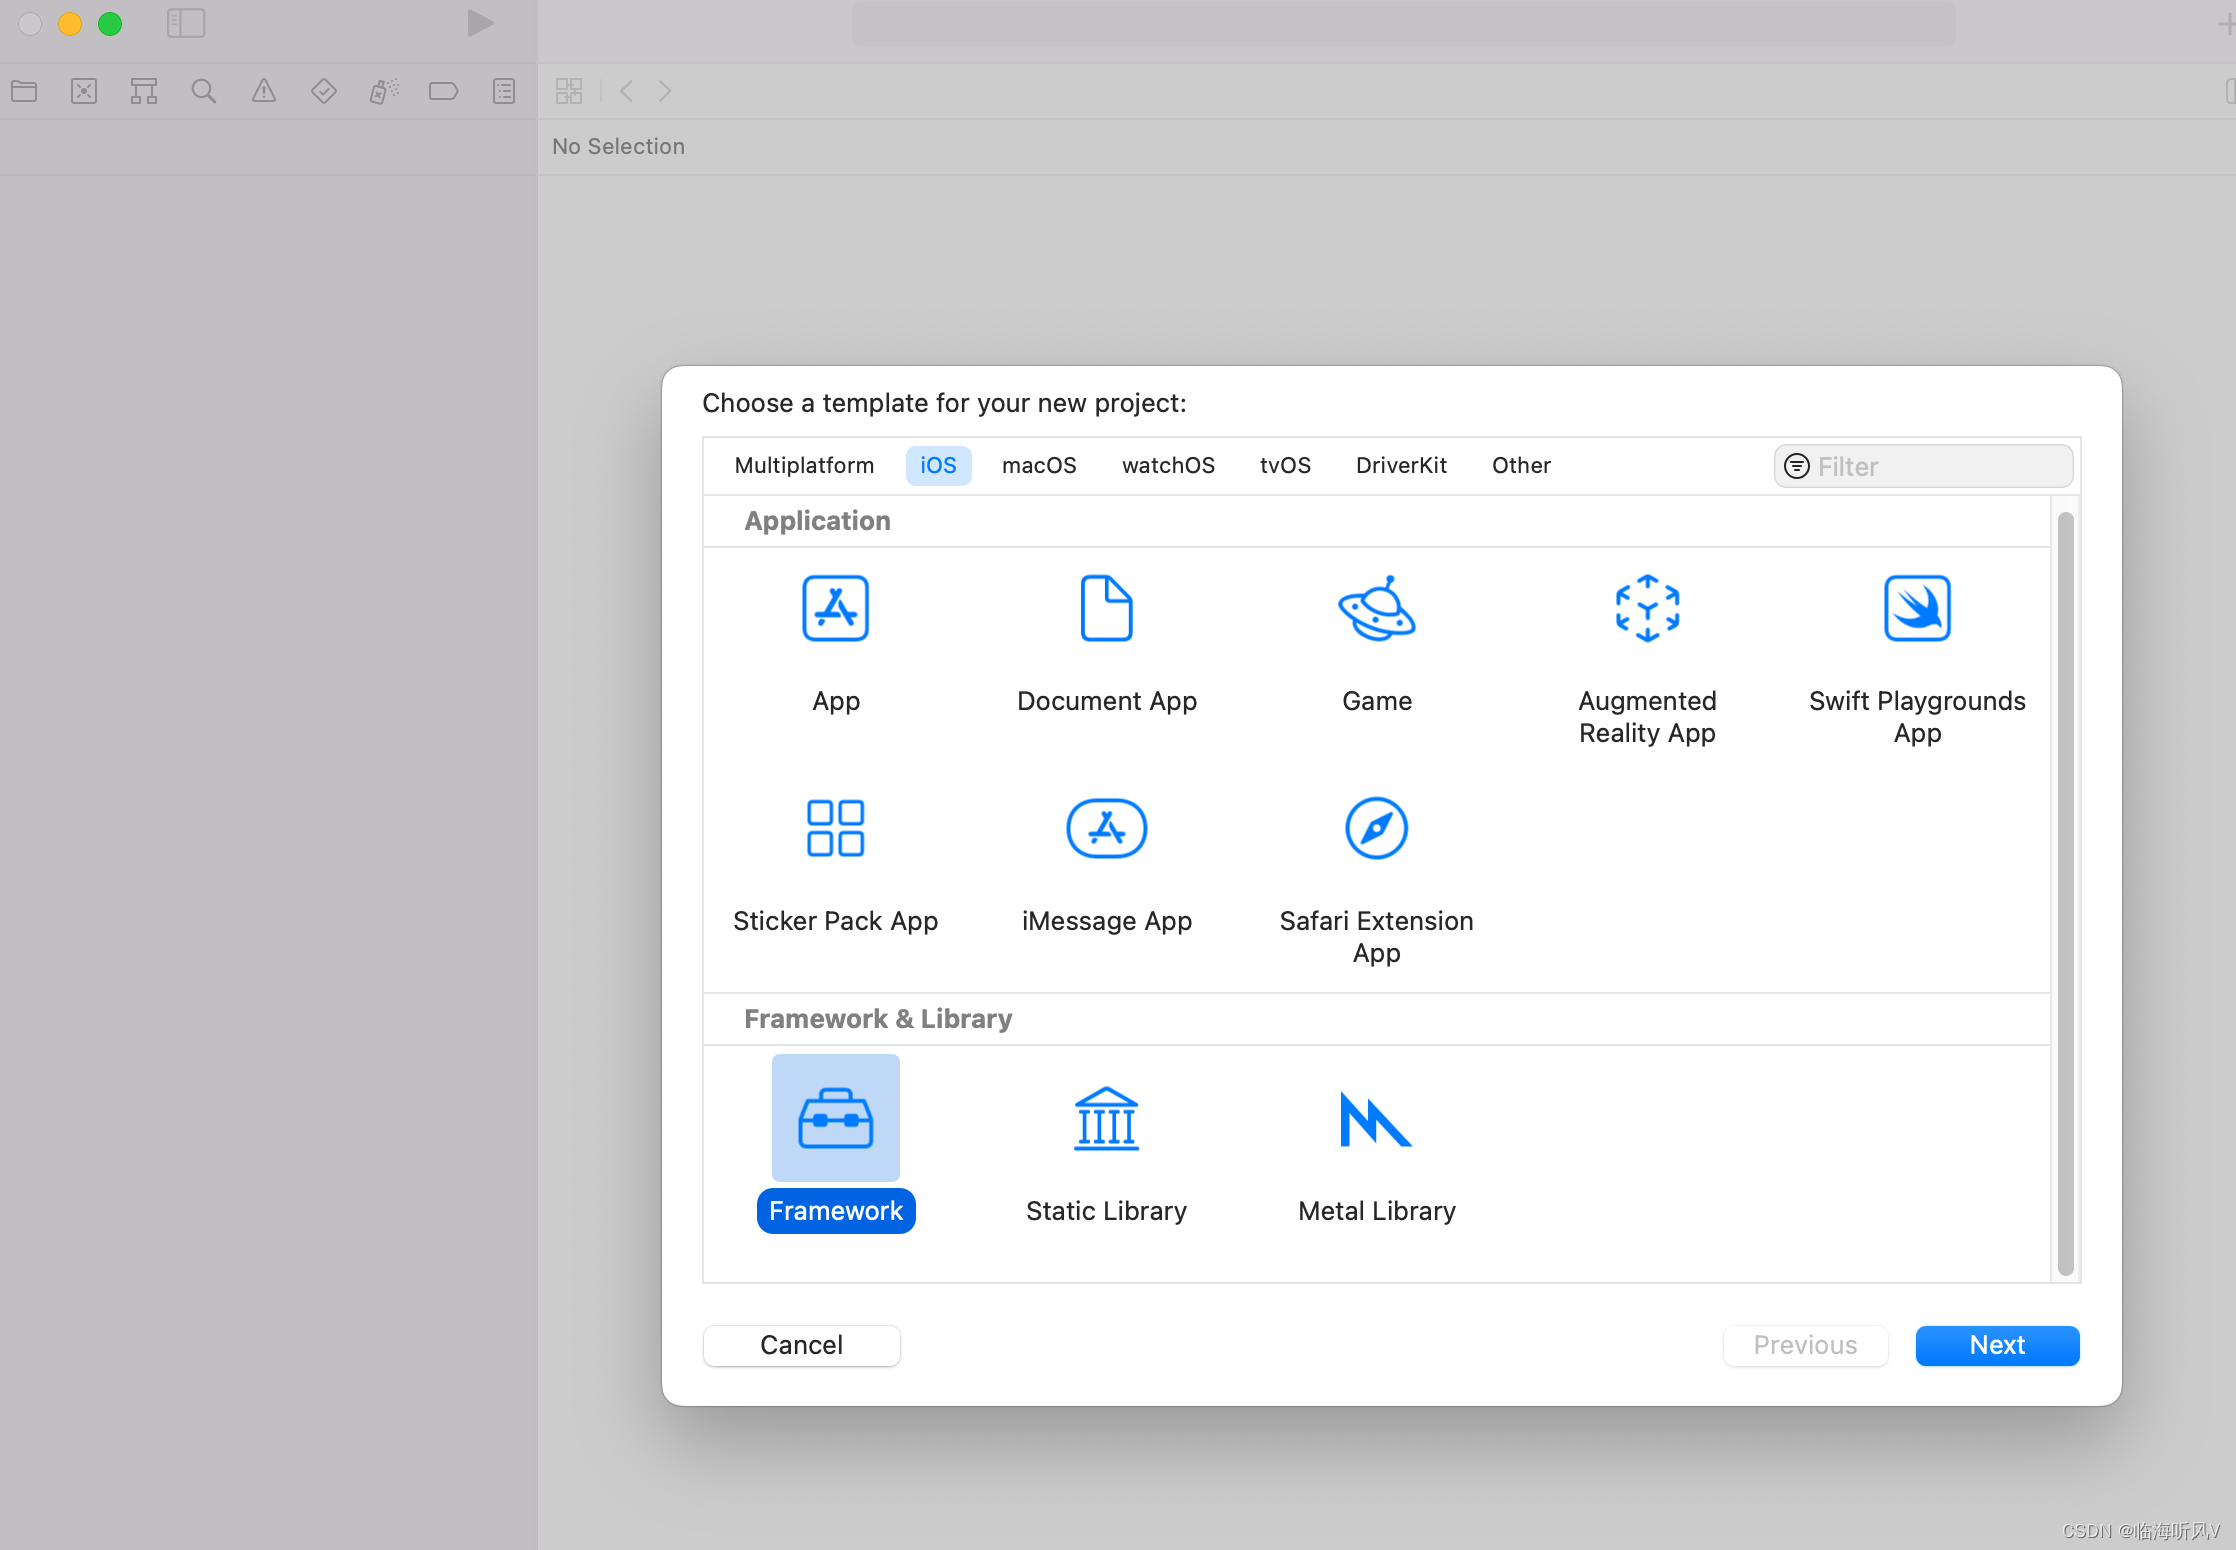Select the Framework template

(836, 1144)
